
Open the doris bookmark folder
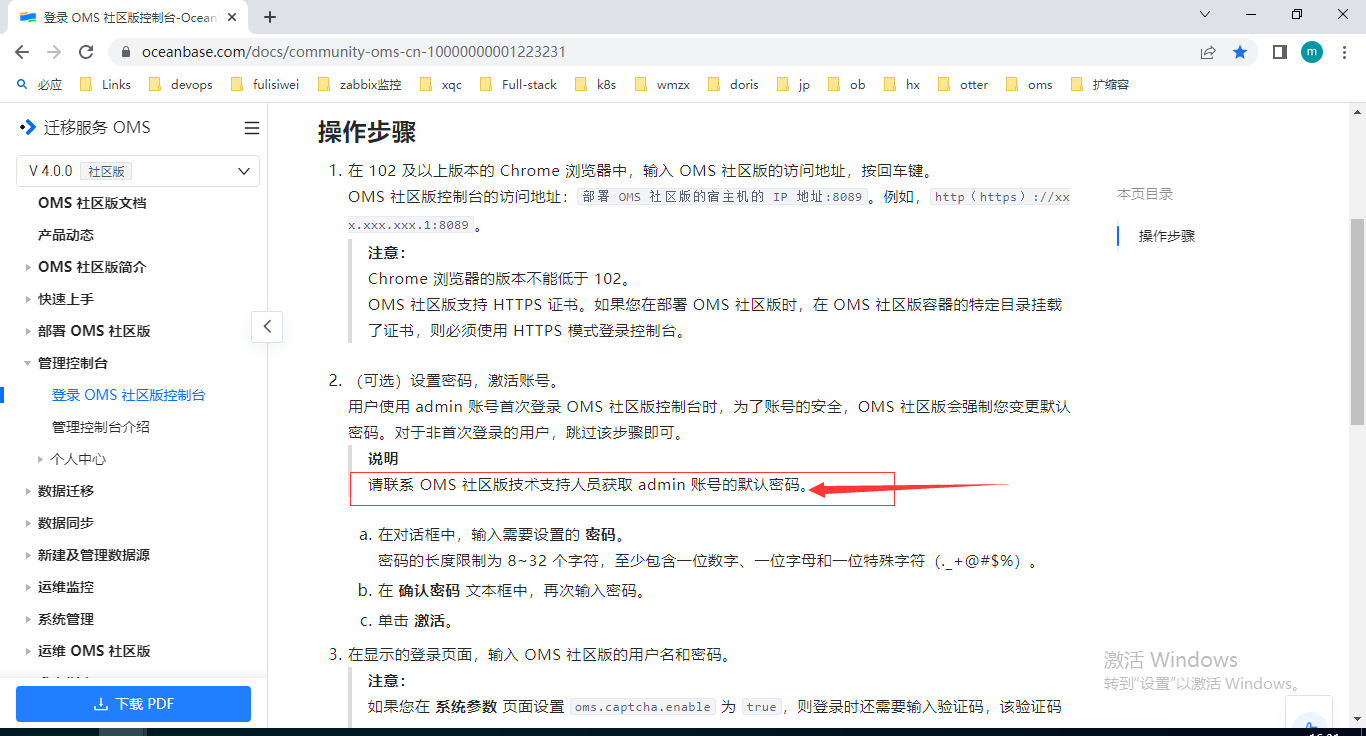click(x=733, y=84)
